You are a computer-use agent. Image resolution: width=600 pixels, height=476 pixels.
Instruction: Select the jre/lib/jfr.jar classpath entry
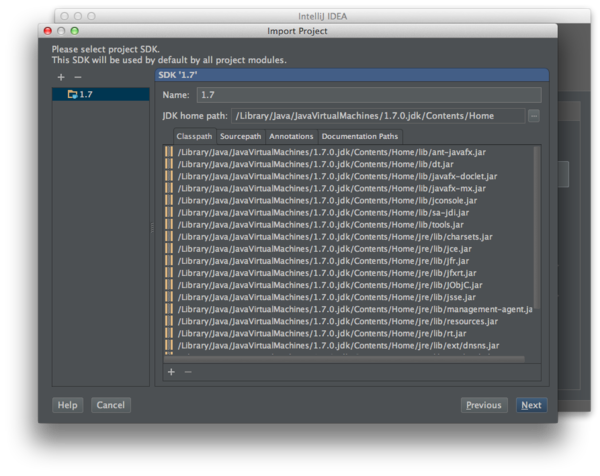tap(323, 261)
